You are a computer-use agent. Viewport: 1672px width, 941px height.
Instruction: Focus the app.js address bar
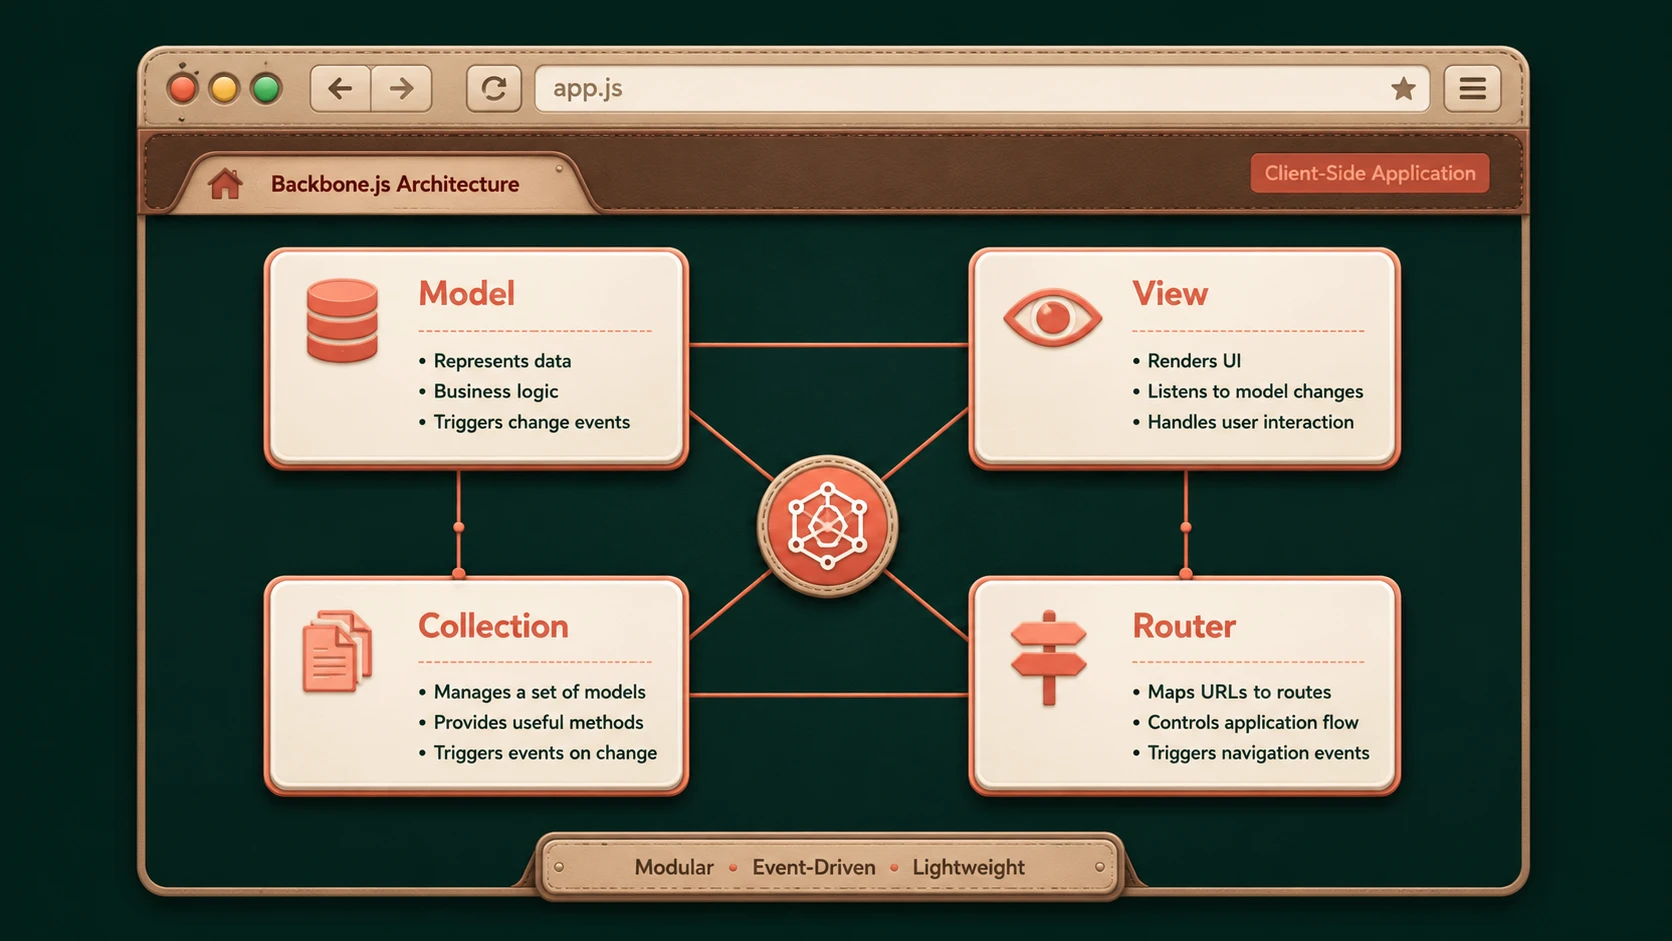tap(982, 89)
